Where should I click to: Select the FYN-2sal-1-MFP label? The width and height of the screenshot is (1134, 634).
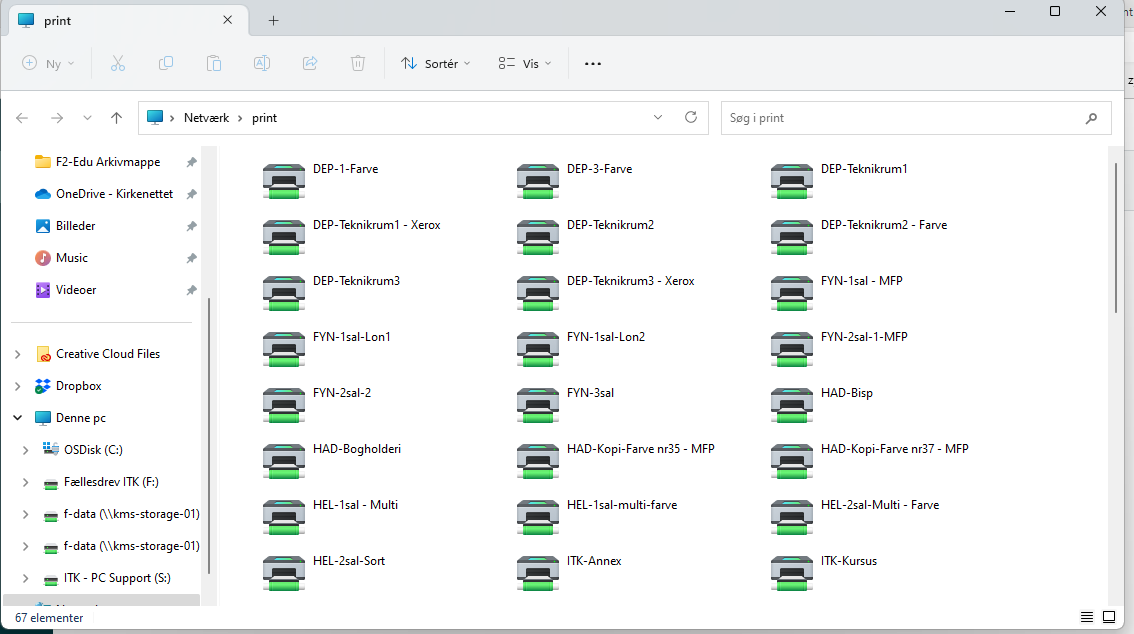pos(864,337)
